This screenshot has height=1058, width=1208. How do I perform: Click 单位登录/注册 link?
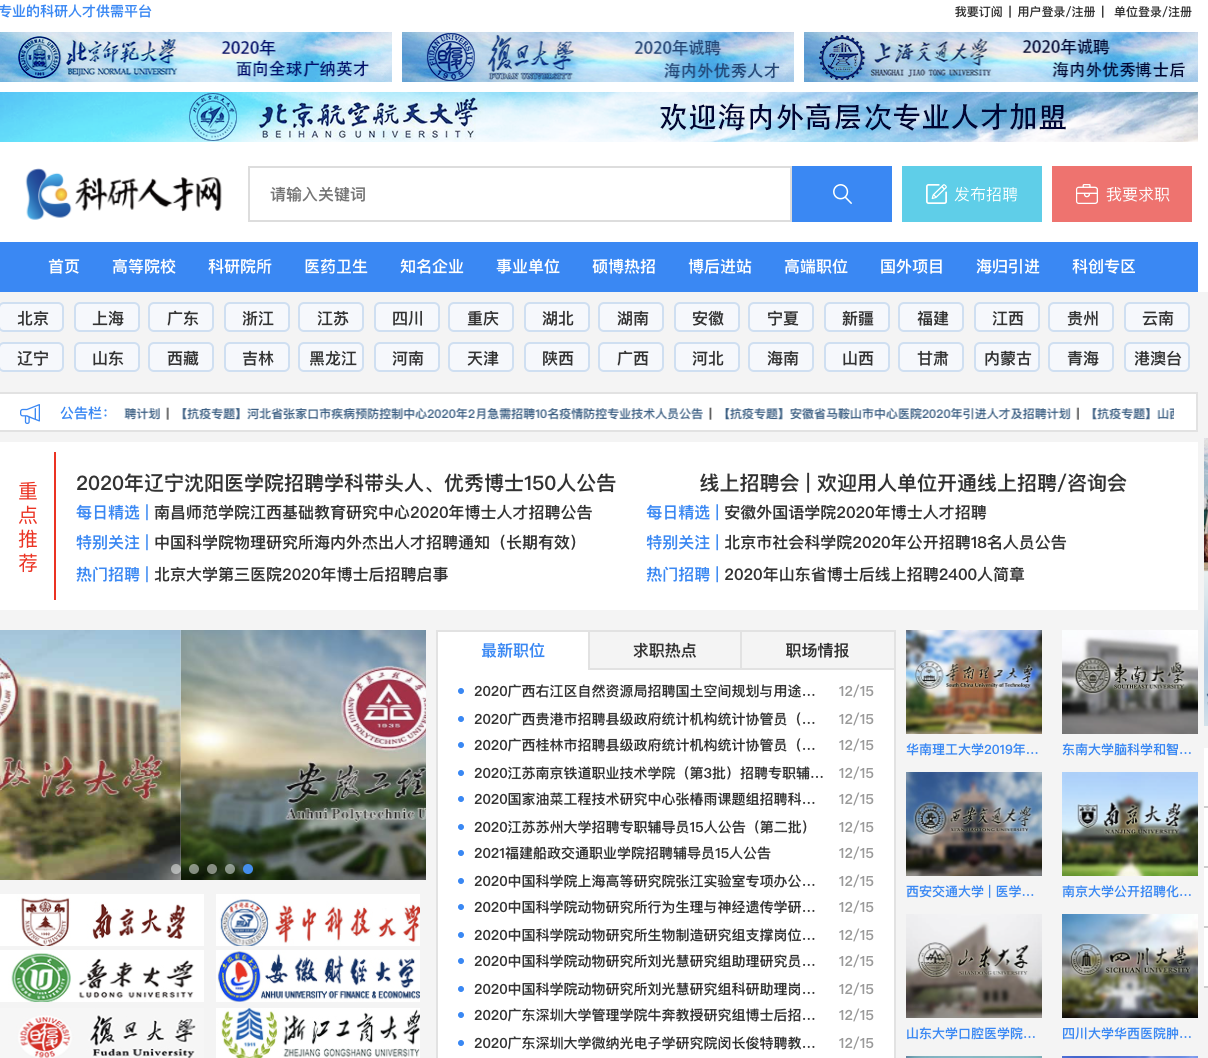pos(1153,12)
